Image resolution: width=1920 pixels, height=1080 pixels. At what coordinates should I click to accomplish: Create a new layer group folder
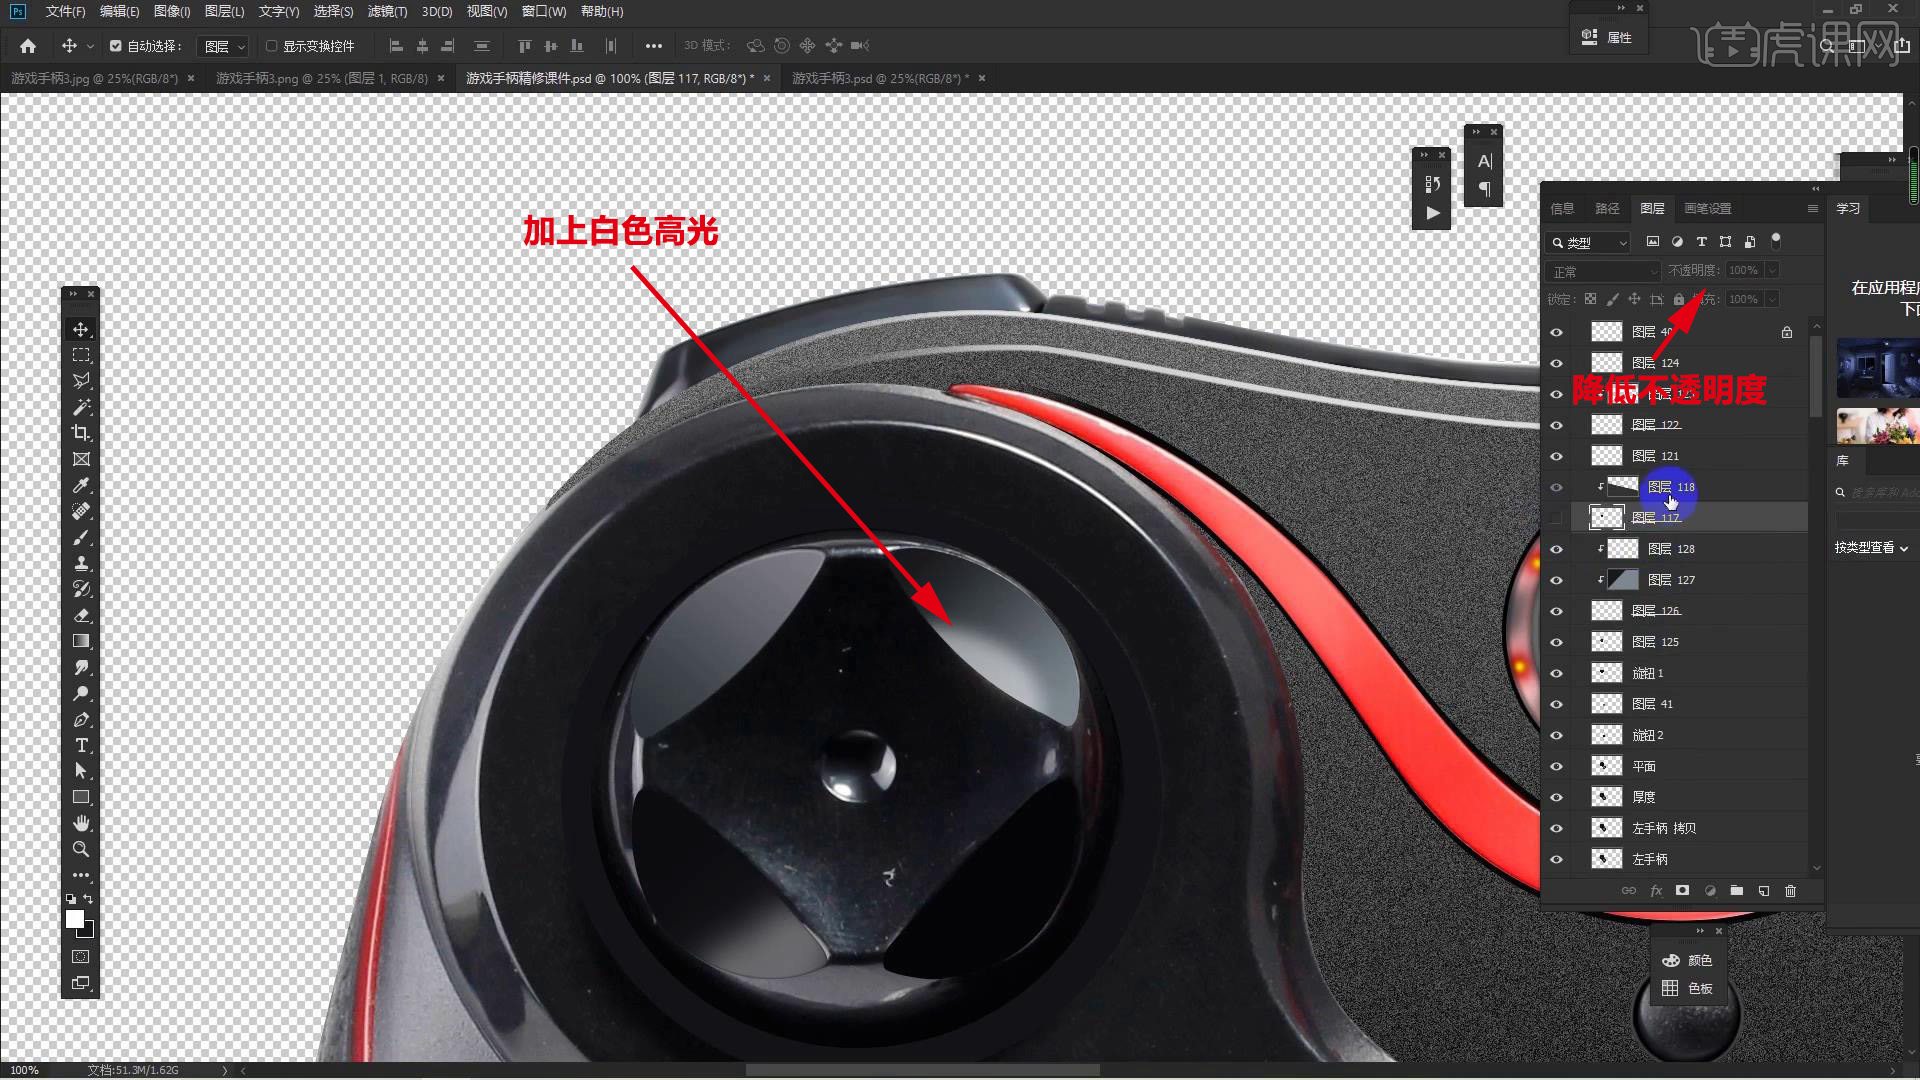click(x=1737, y=891)
